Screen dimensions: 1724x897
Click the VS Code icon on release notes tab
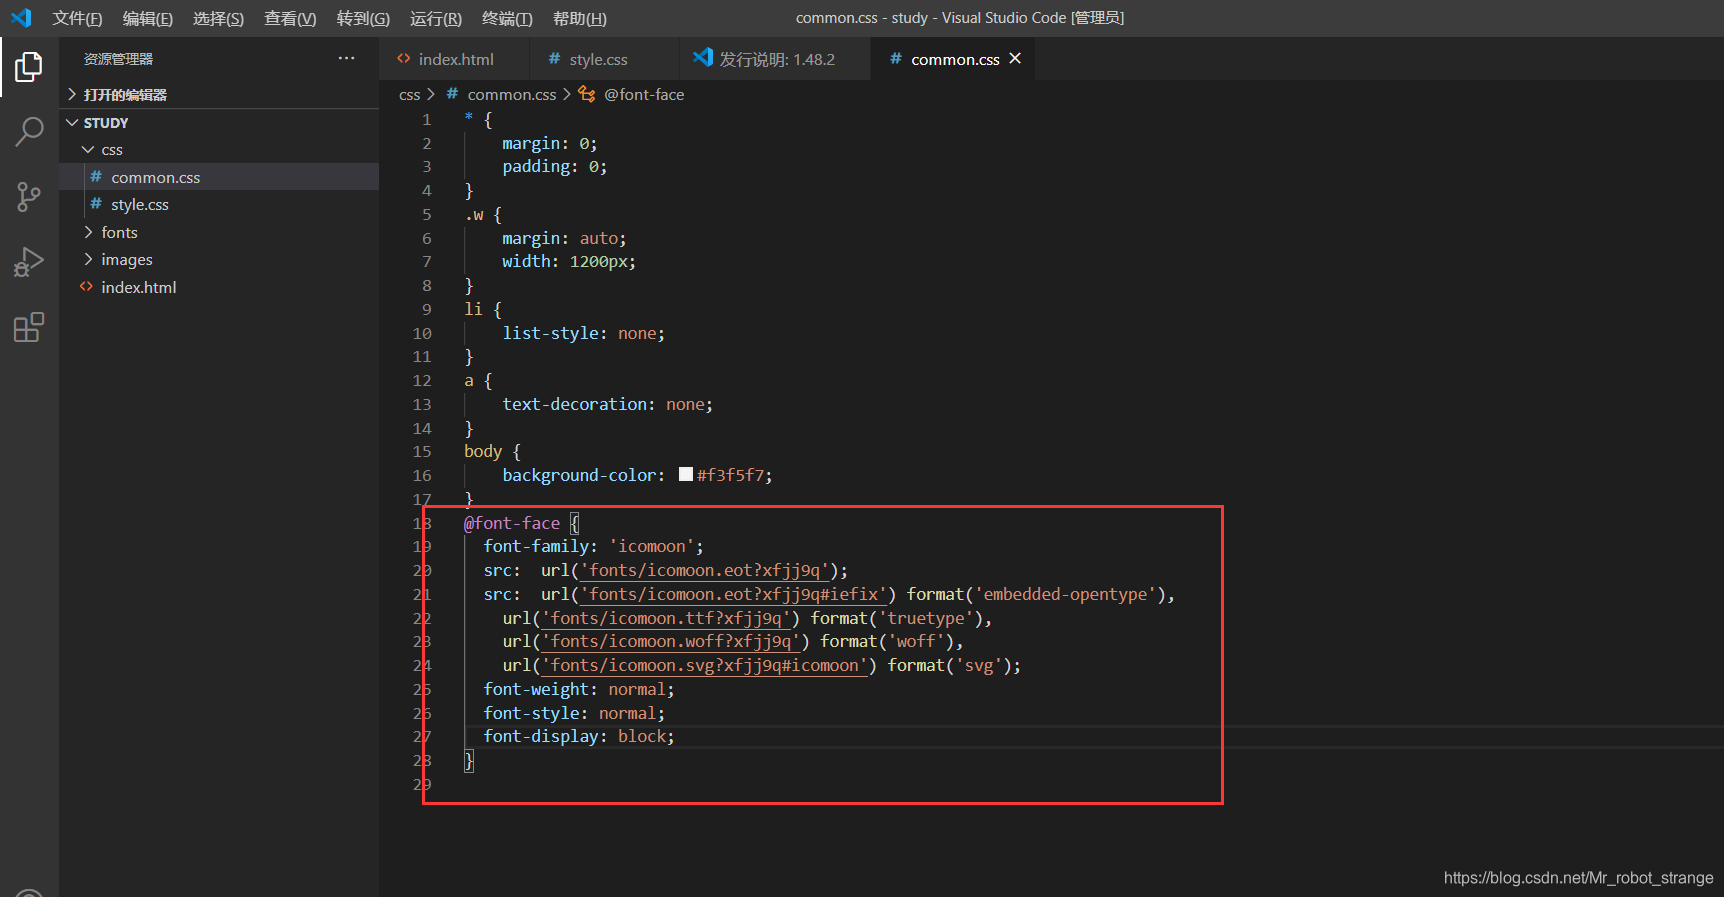click(x=703, y=58)
